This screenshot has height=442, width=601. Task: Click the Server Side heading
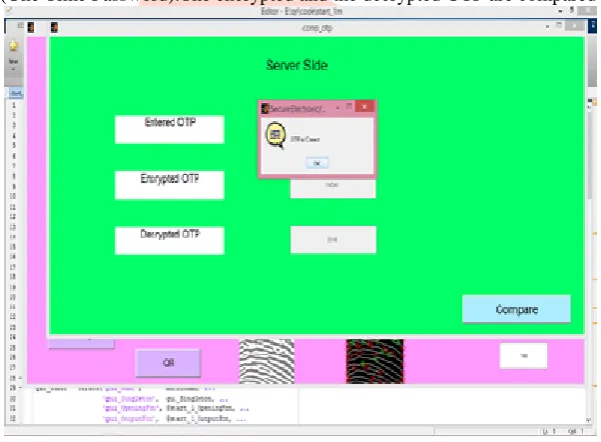coord(297,65)
